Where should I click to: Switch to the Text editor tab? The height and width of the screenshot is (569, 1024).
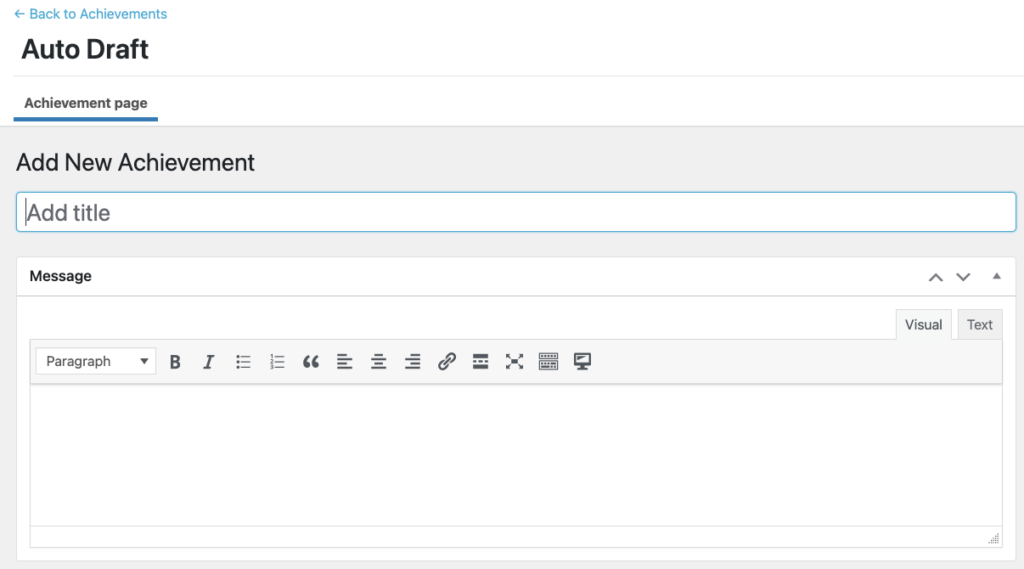point(980,325)
